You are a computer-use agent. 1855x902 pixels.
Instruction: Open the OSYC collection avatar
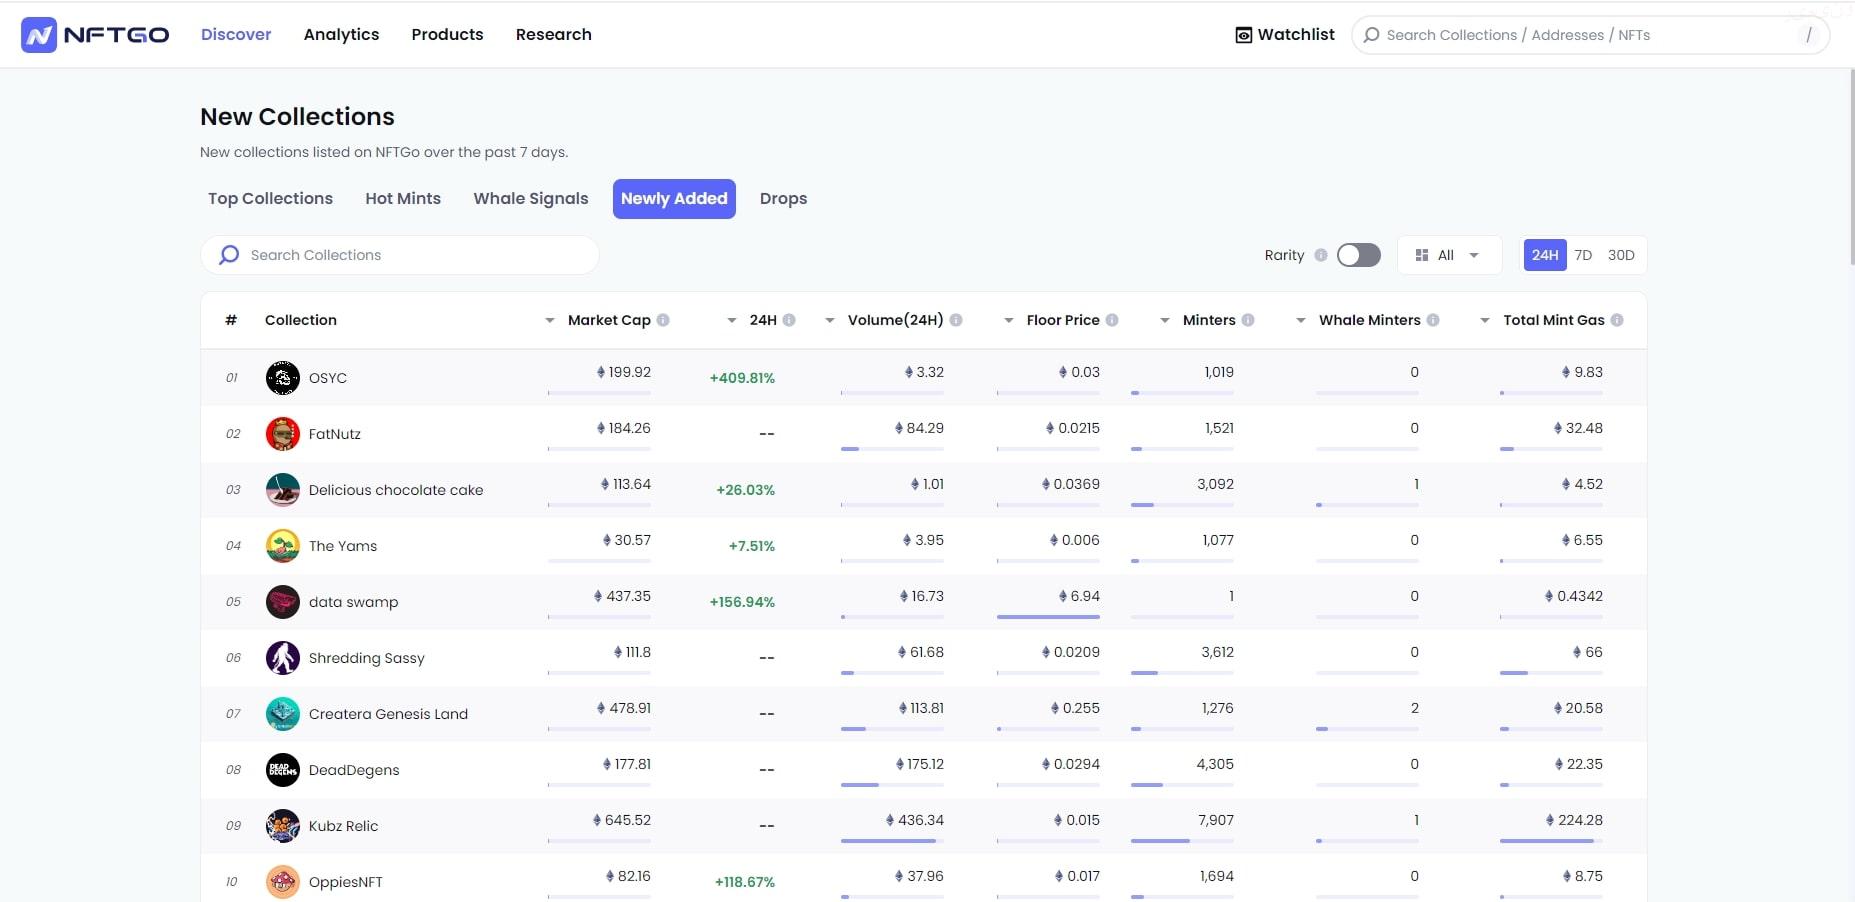[283, 378]
